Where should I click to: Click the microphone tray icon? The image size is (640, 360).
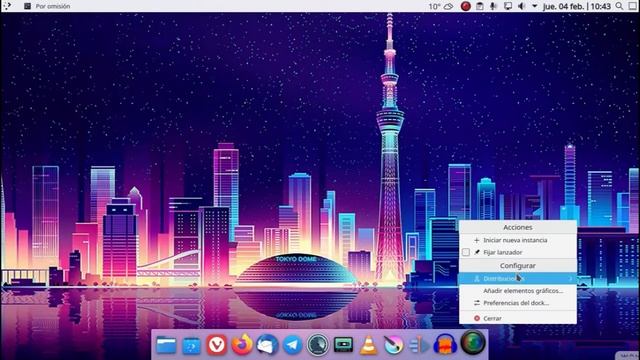(x=493, y=6)
